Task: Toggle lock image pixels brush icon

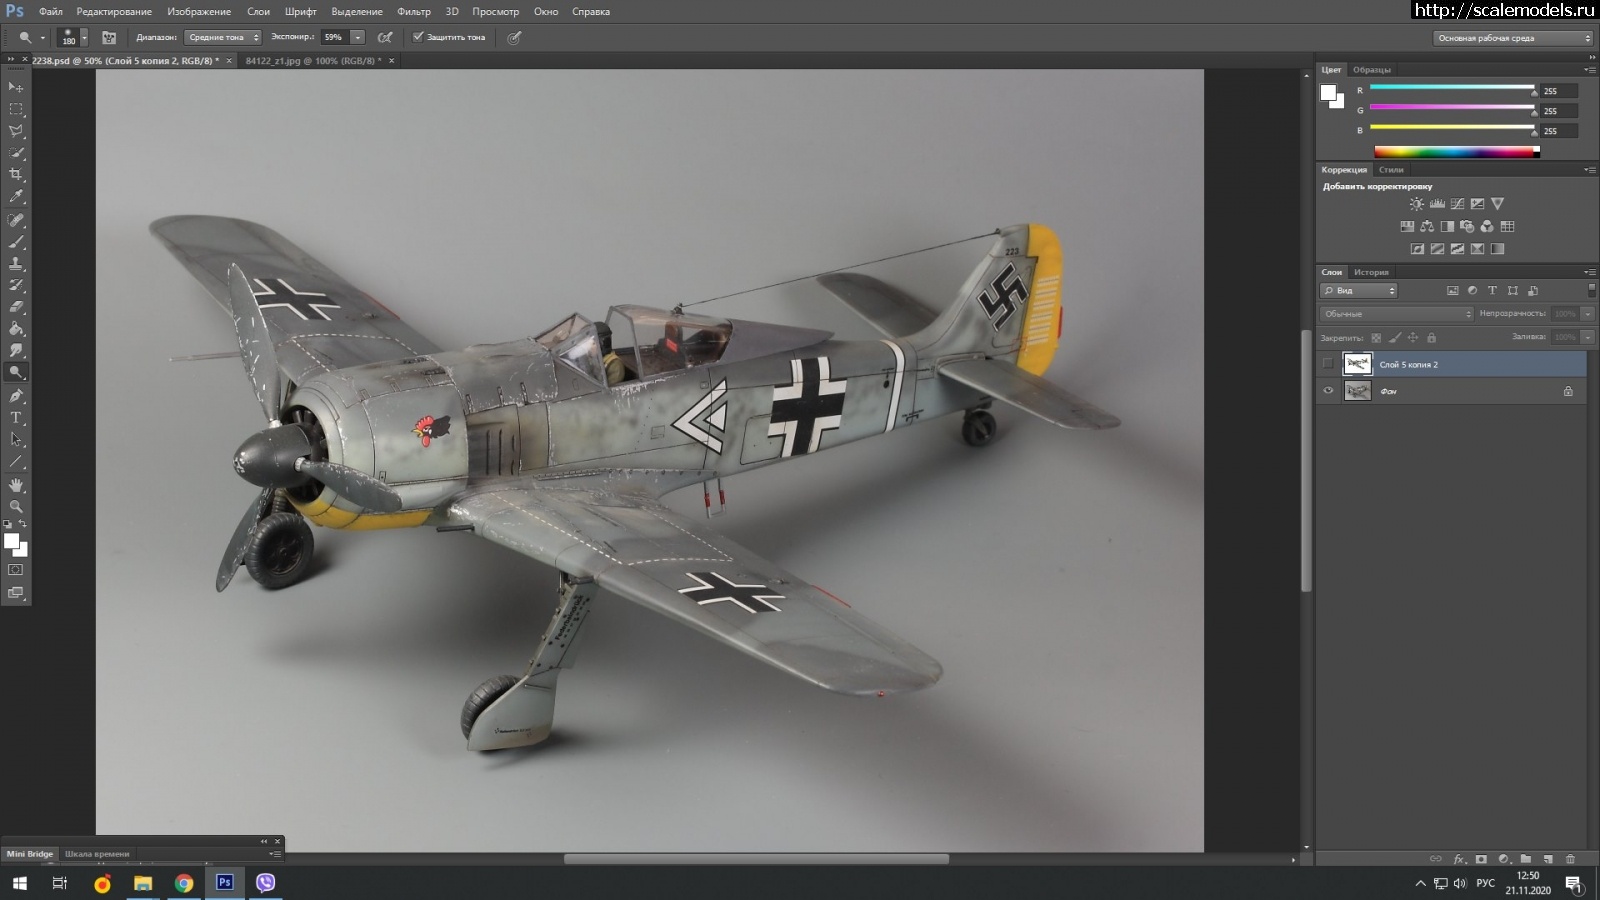Action: [x=1395, y=338]
